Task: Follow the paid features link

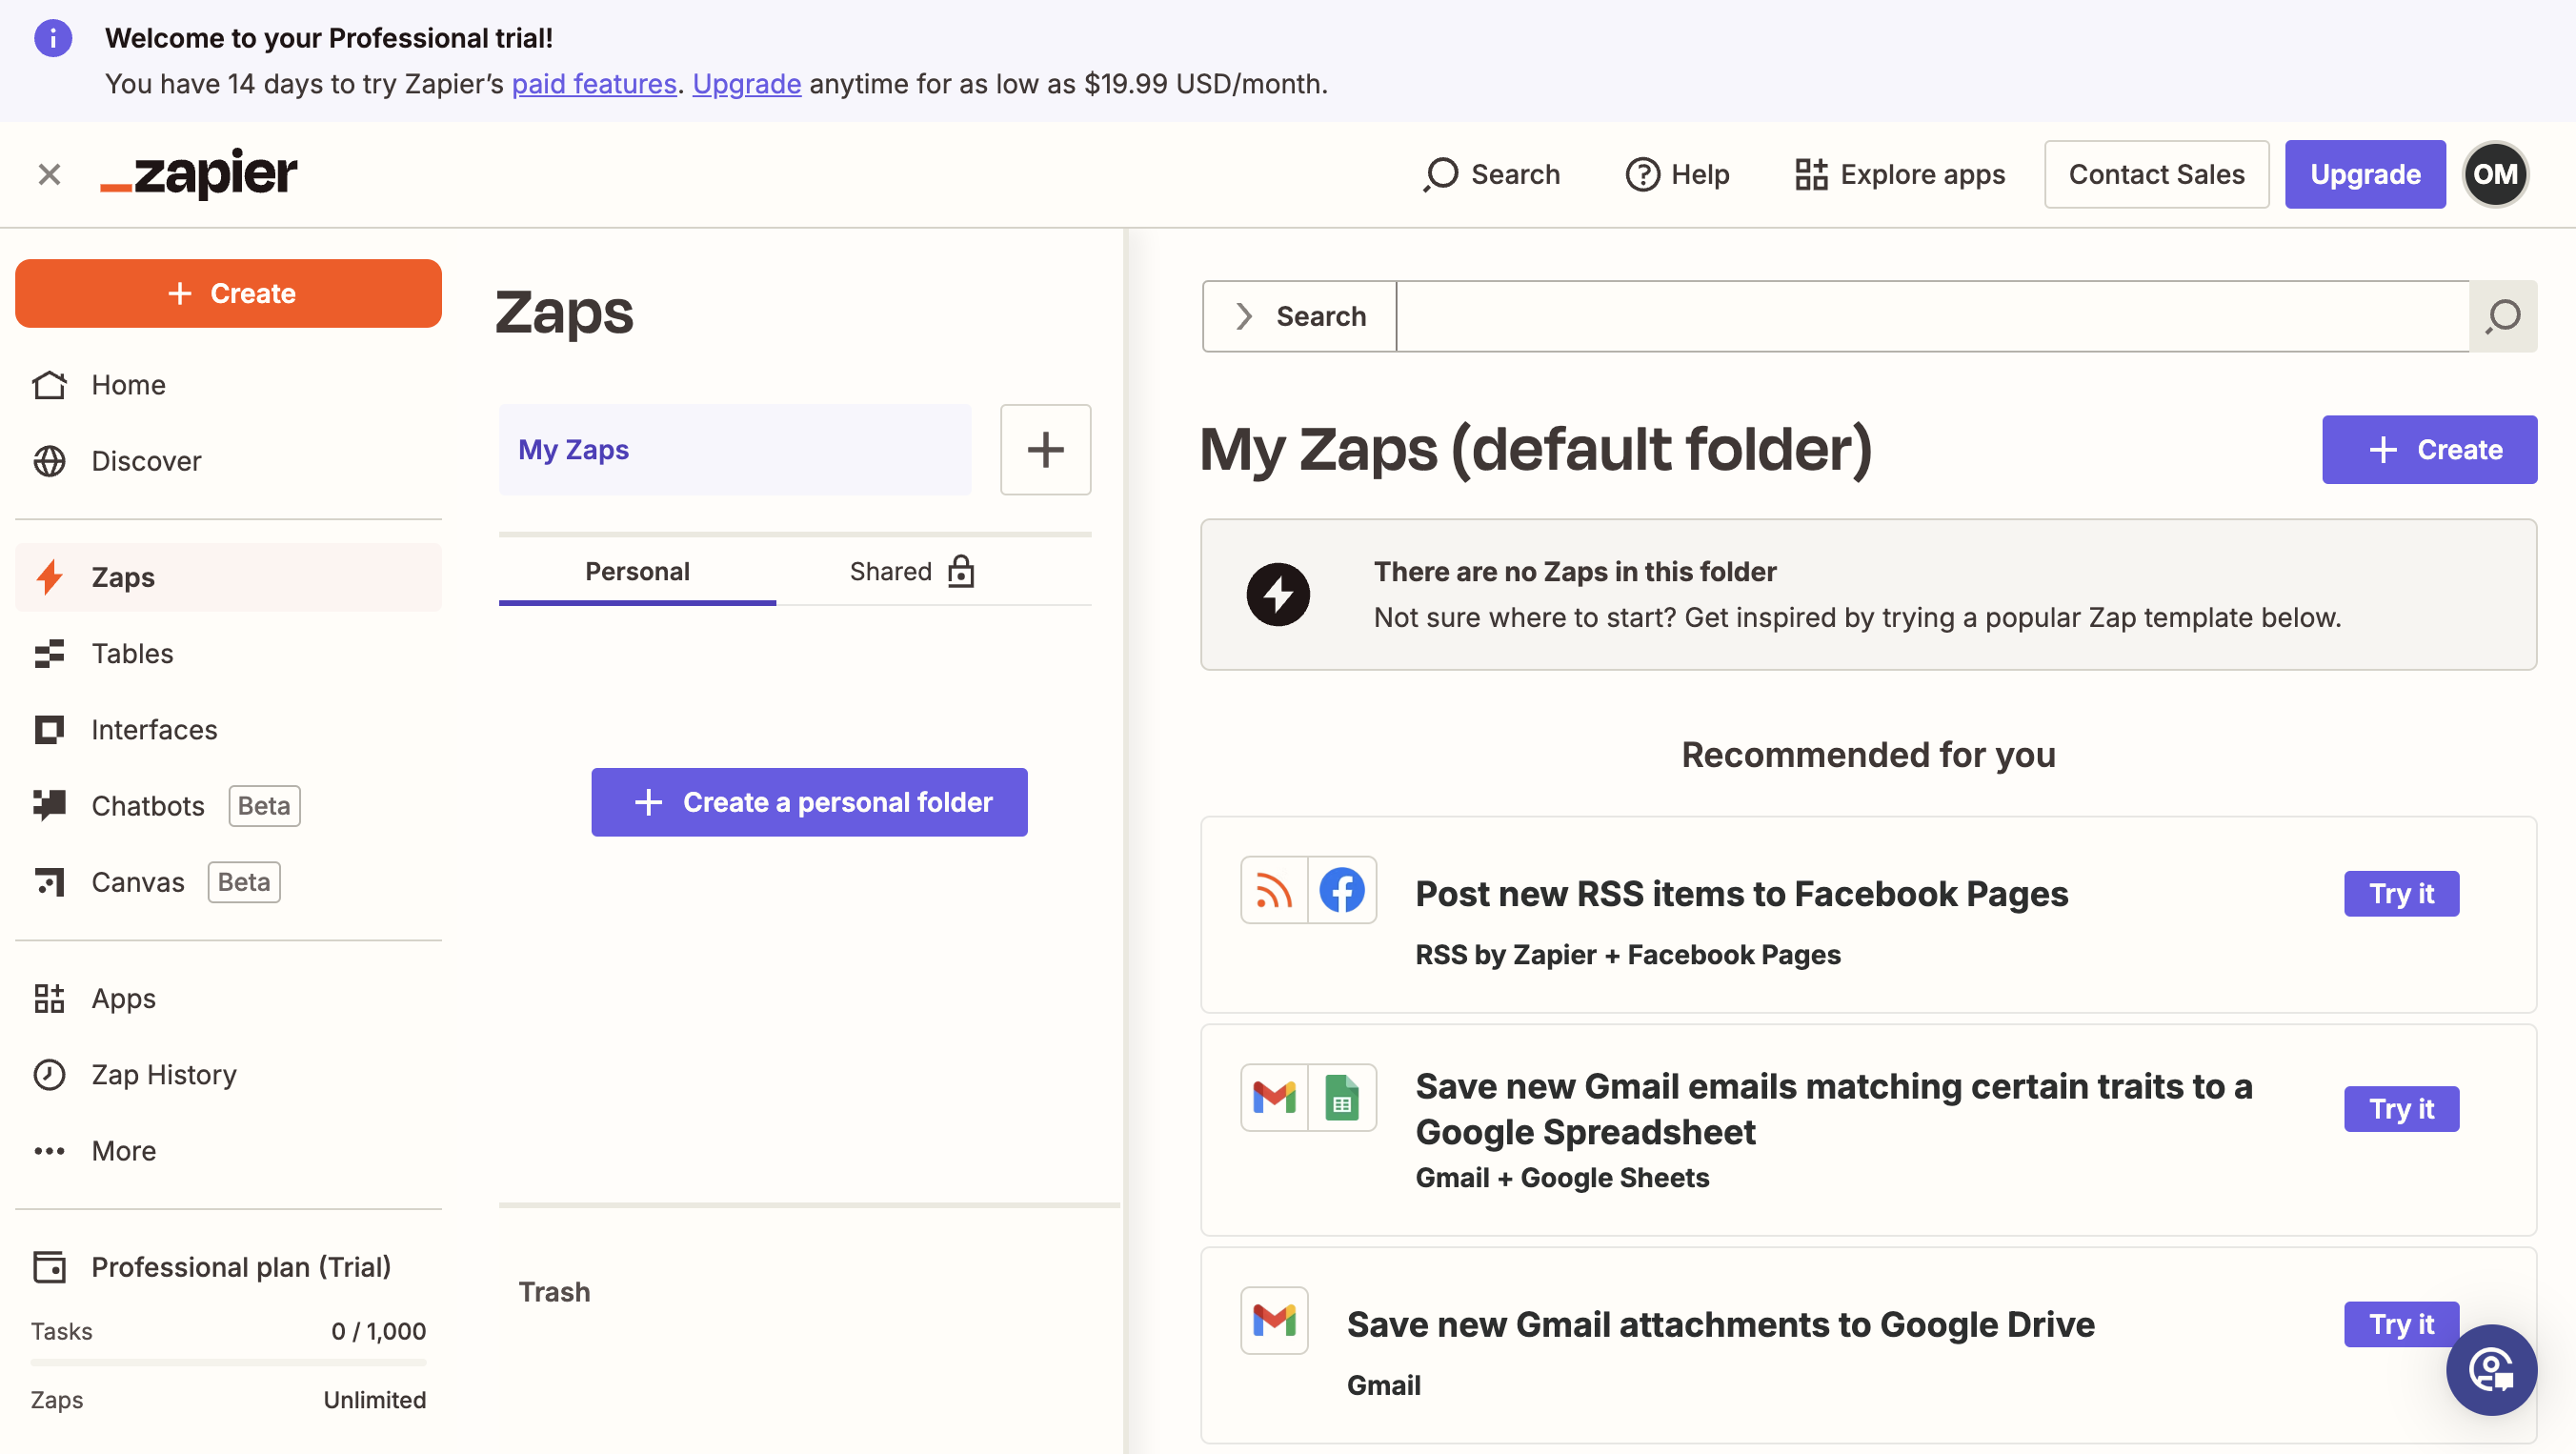Action: click(594, 84)
